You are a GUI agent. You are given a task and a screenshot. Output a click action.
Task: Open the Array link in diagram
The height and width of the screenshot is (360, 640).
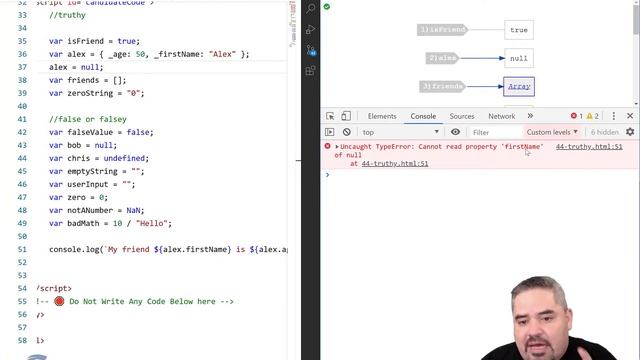pyautogui.click(x=519, y=87)
